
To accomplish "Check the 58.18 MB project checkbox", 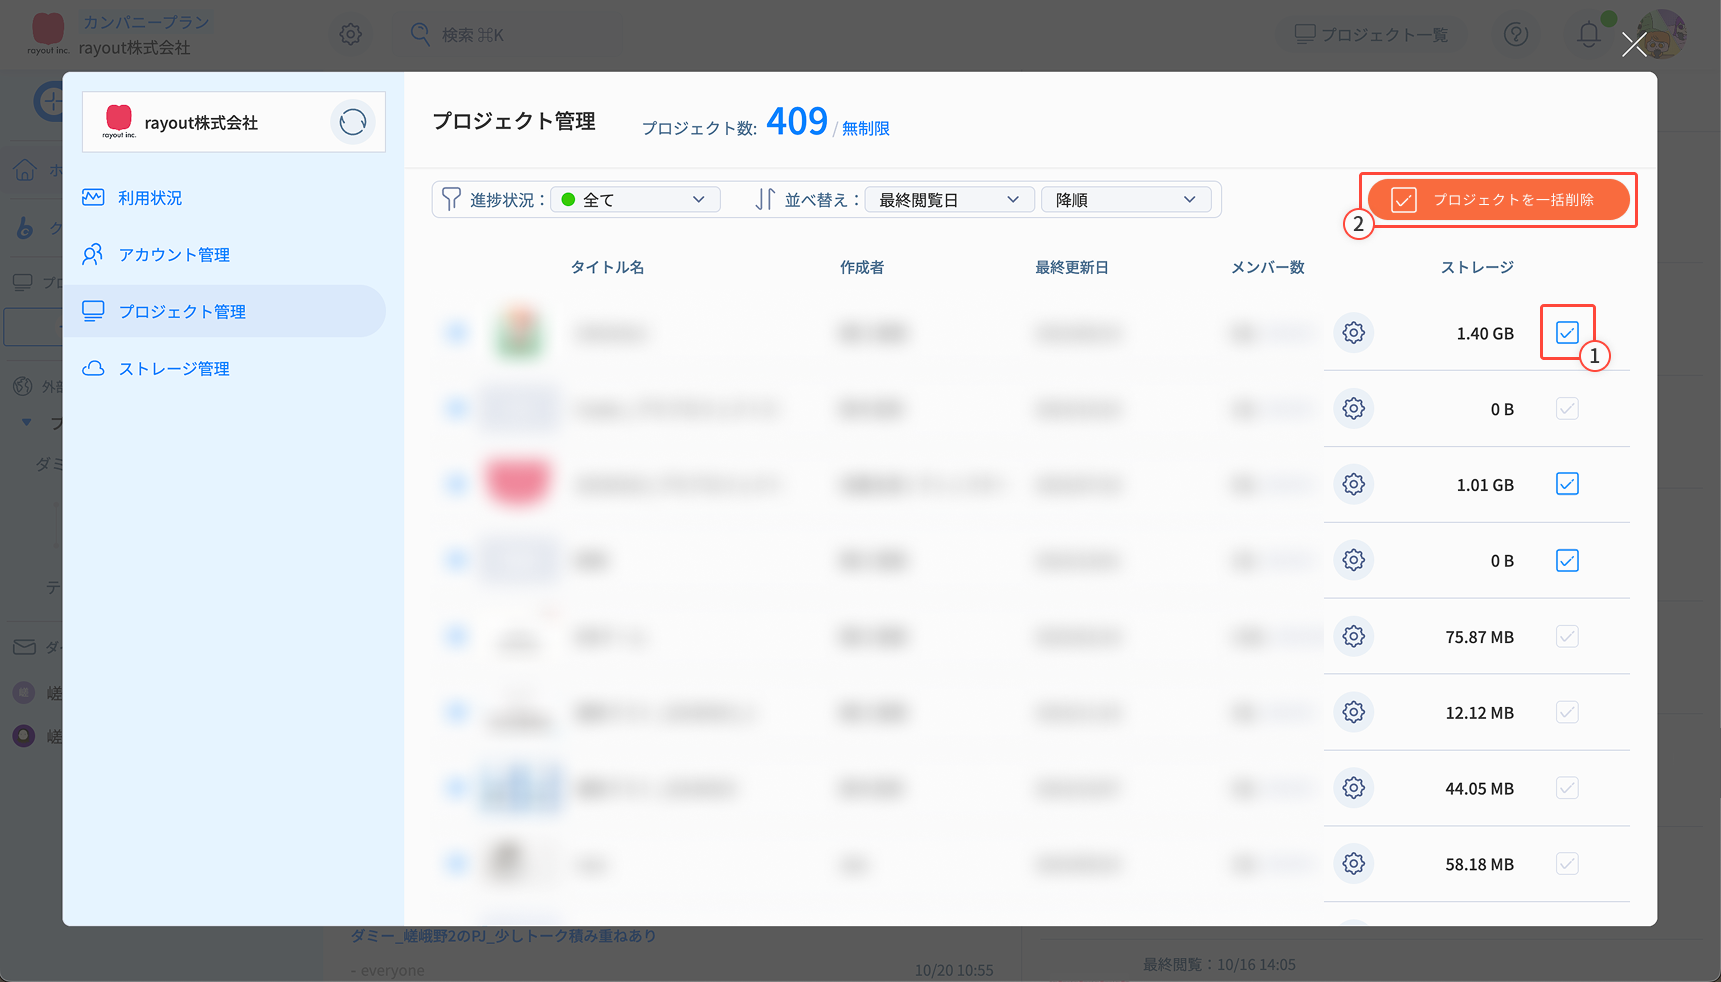I will 1567,864.
